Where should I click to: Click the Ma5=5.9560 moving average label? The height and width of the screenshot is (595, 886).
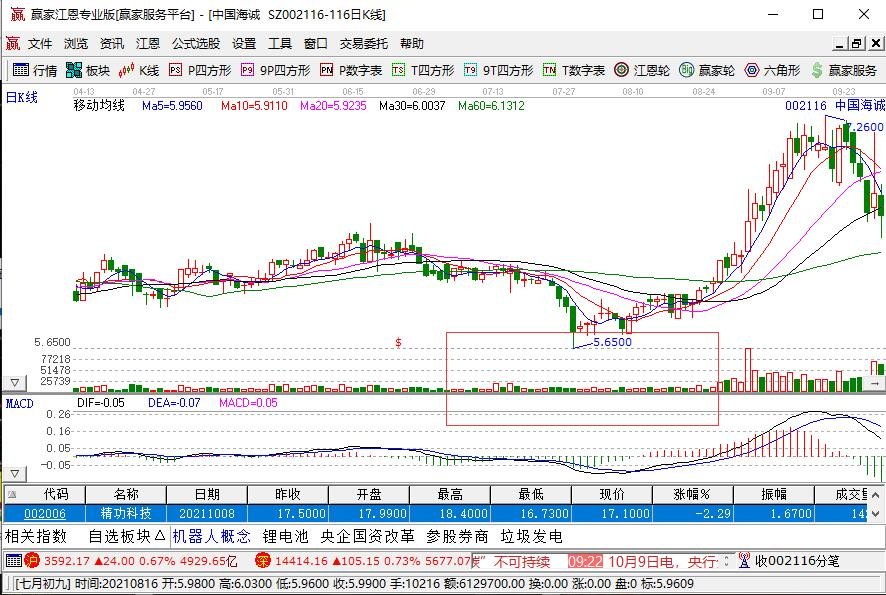point(172,106)
